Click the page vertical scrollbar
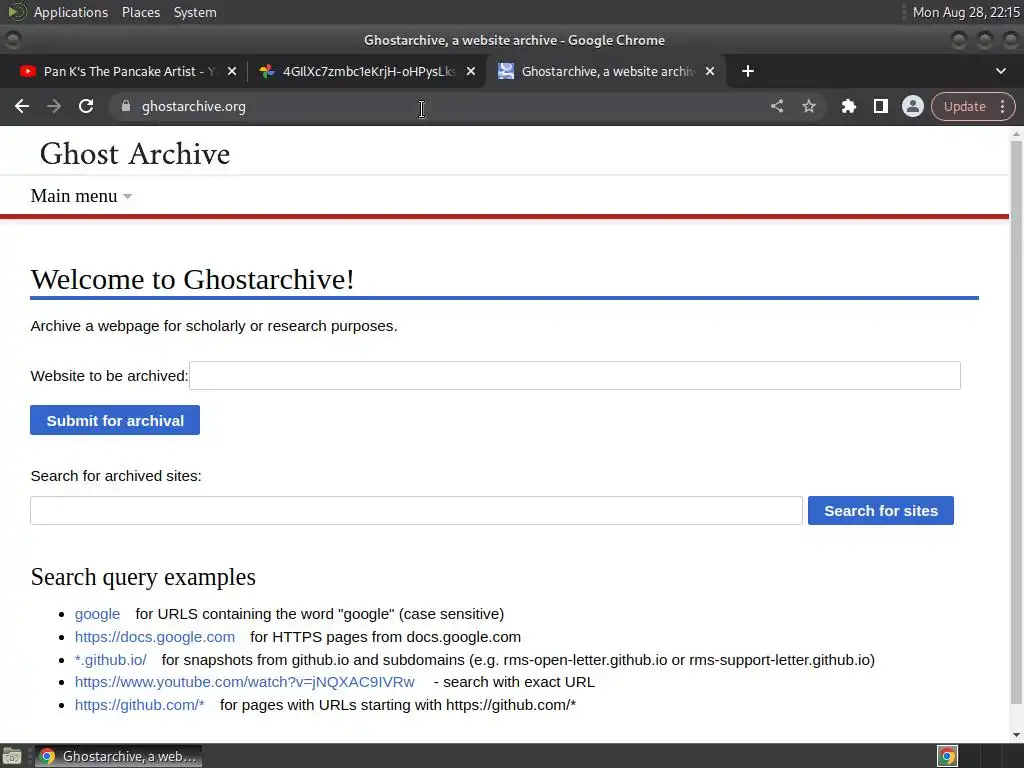Screen dimensions: 1024x768 tap(1016, 421)
